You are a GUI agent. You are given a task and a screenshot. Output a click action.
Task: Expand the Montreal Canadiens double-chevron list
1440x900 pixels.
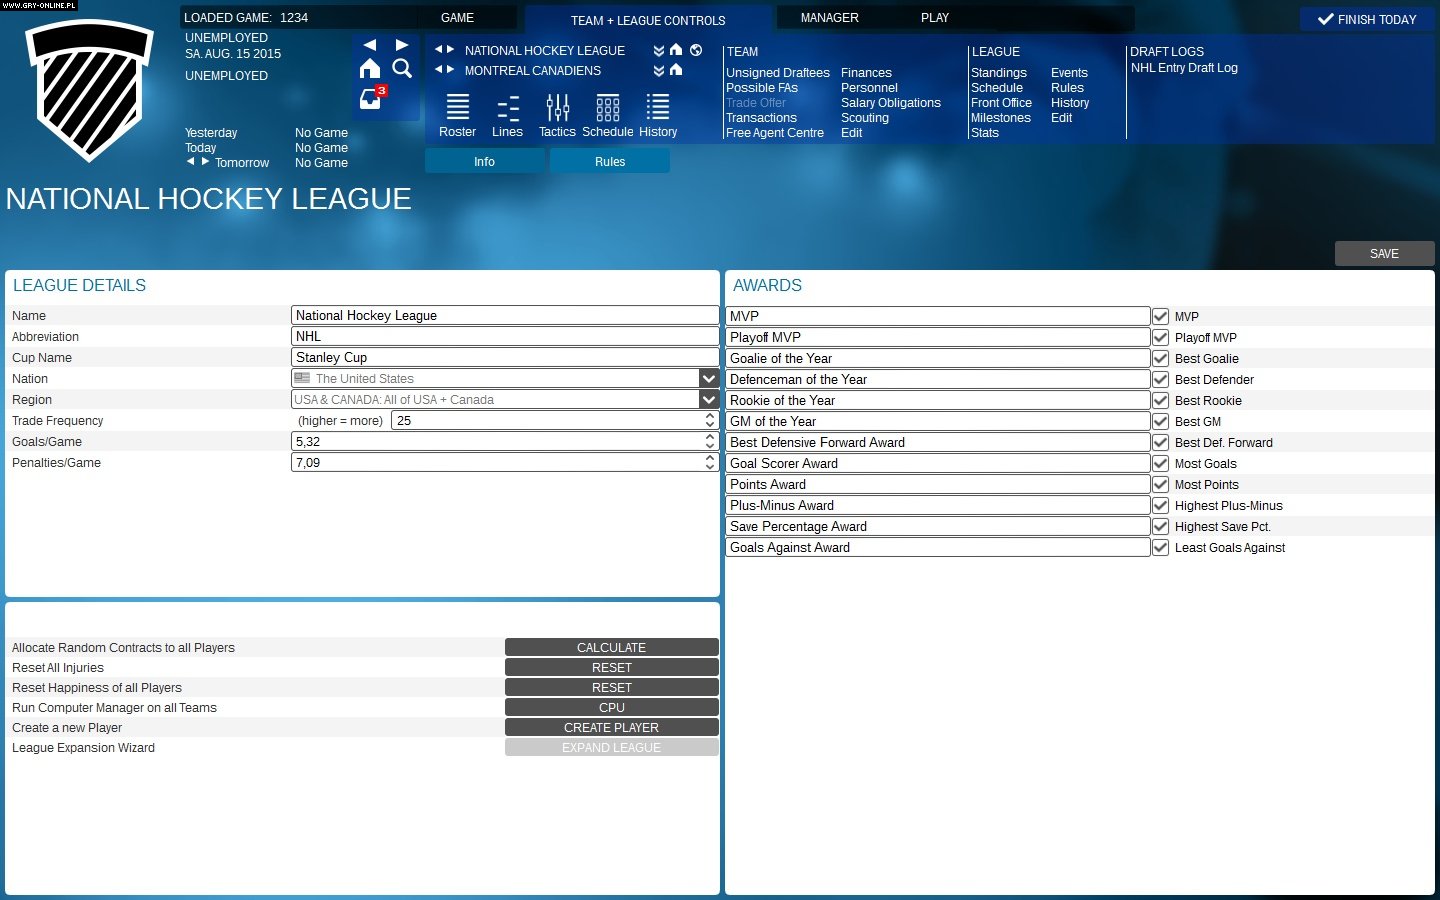click(x=659, y=70)
